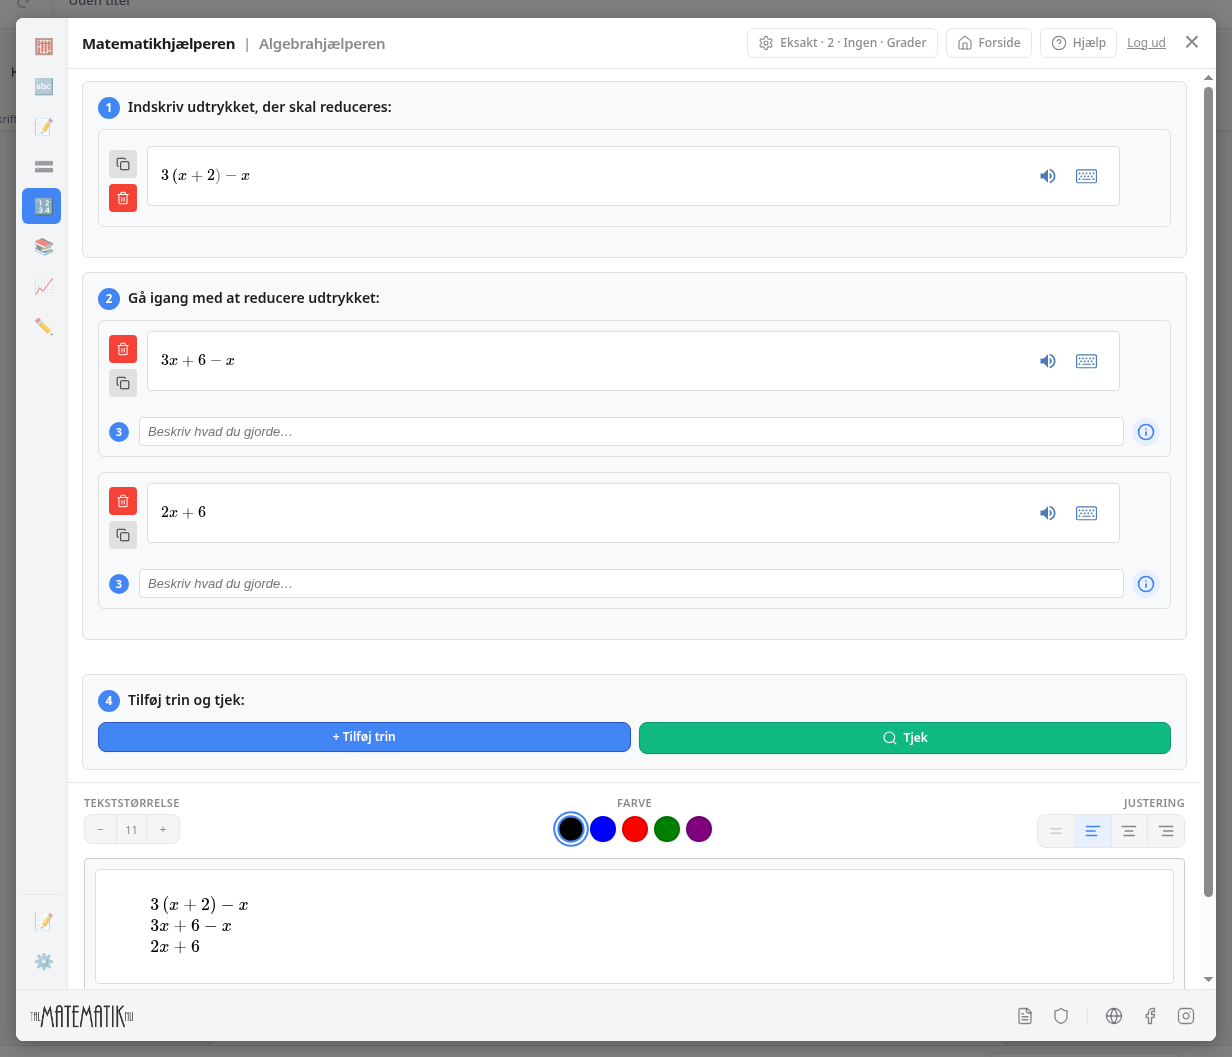The image size is (1232, 1057).
Task: Decrease the text size with the minus button
Action: tap(100, 829)
